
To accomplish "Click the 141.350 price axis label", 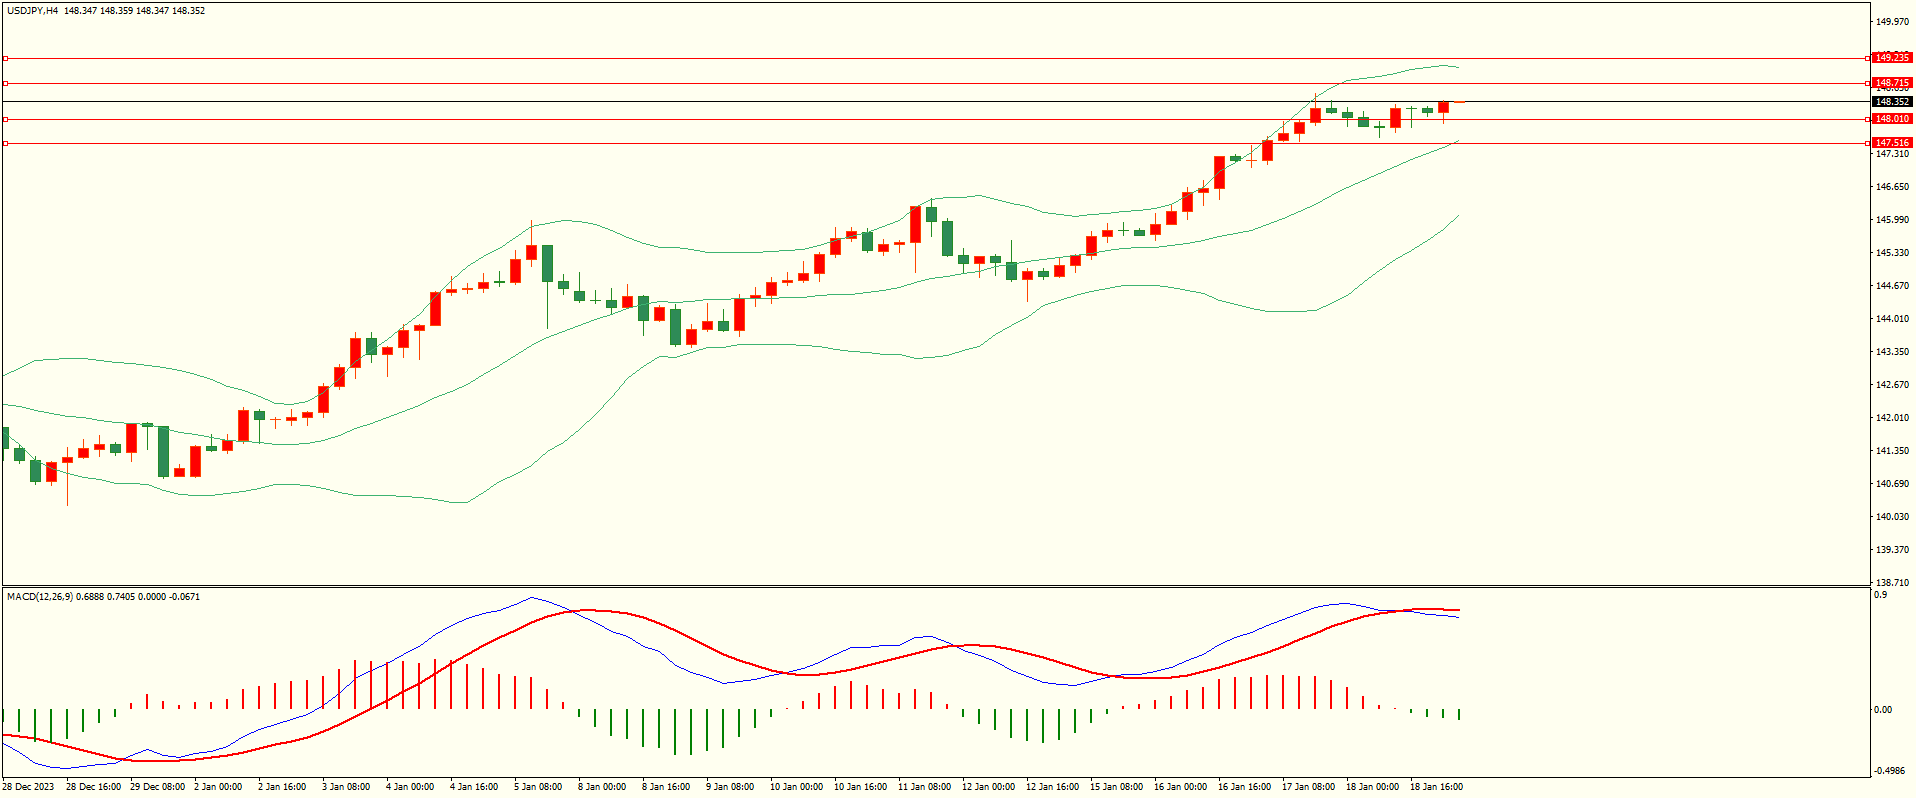I will [1893, 451].
